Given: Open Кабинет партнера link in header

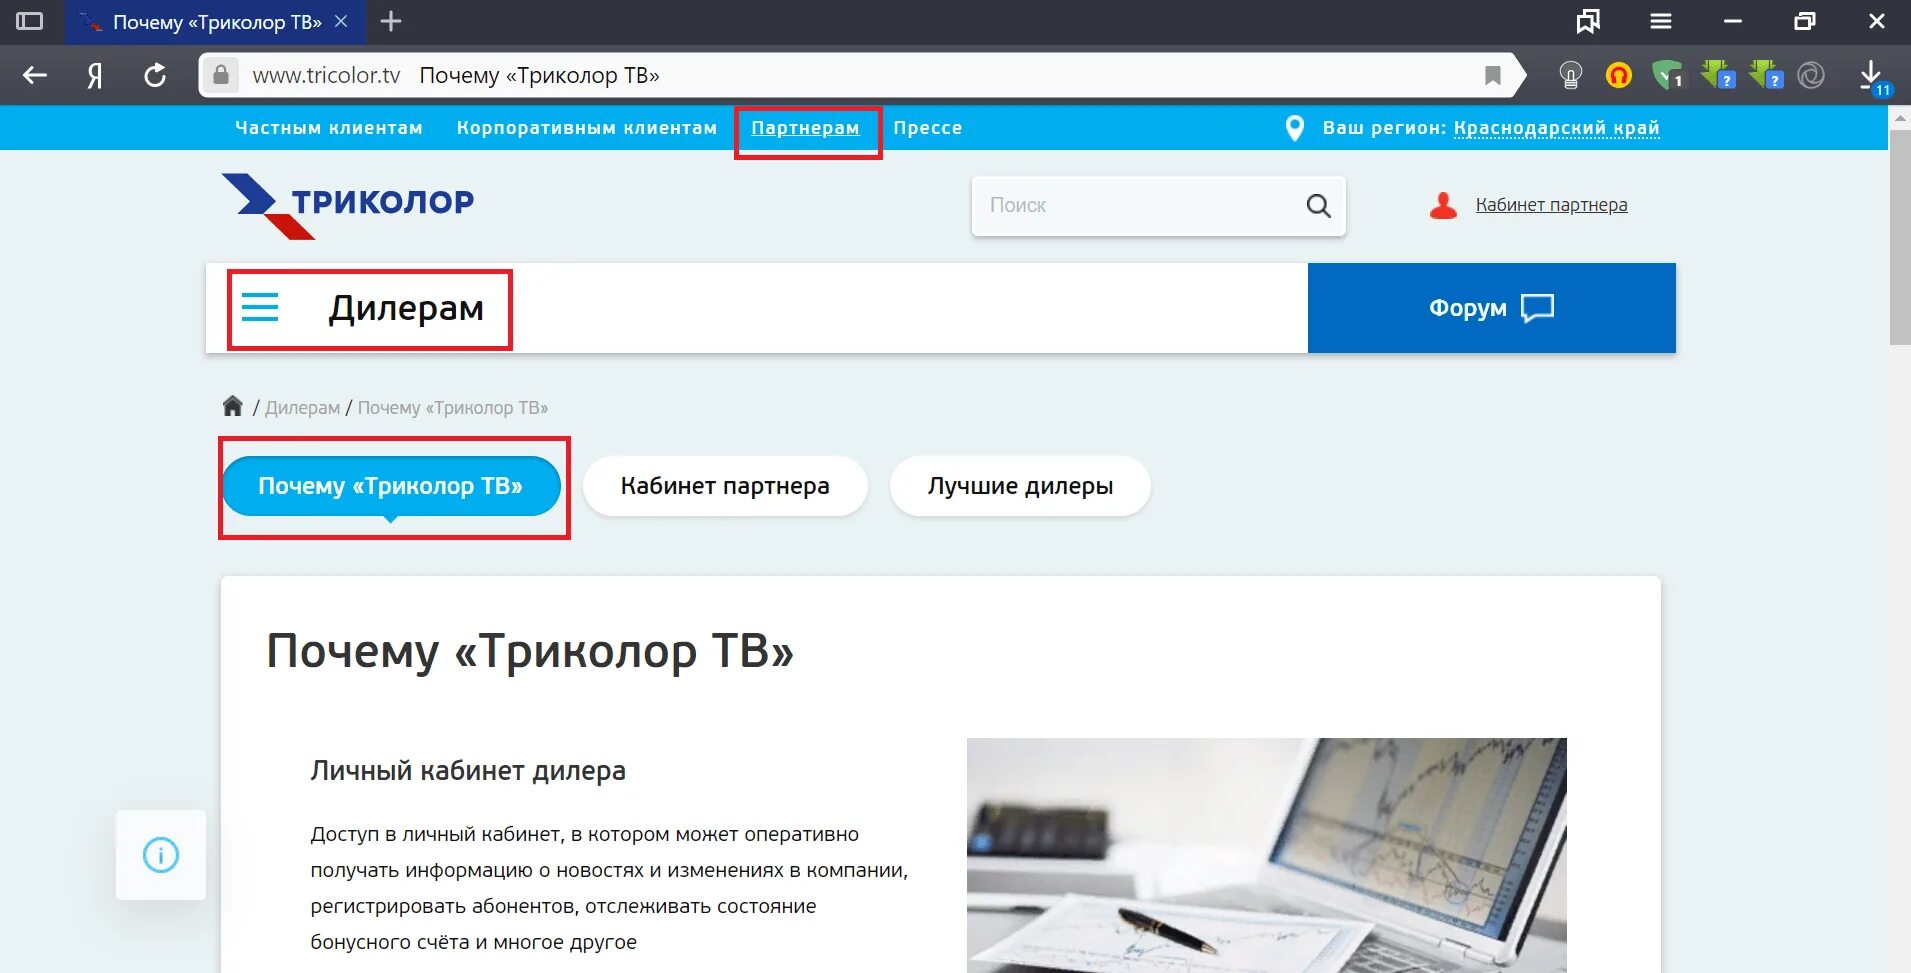Looking at the screenshot, I should [x=1552, y=205].
